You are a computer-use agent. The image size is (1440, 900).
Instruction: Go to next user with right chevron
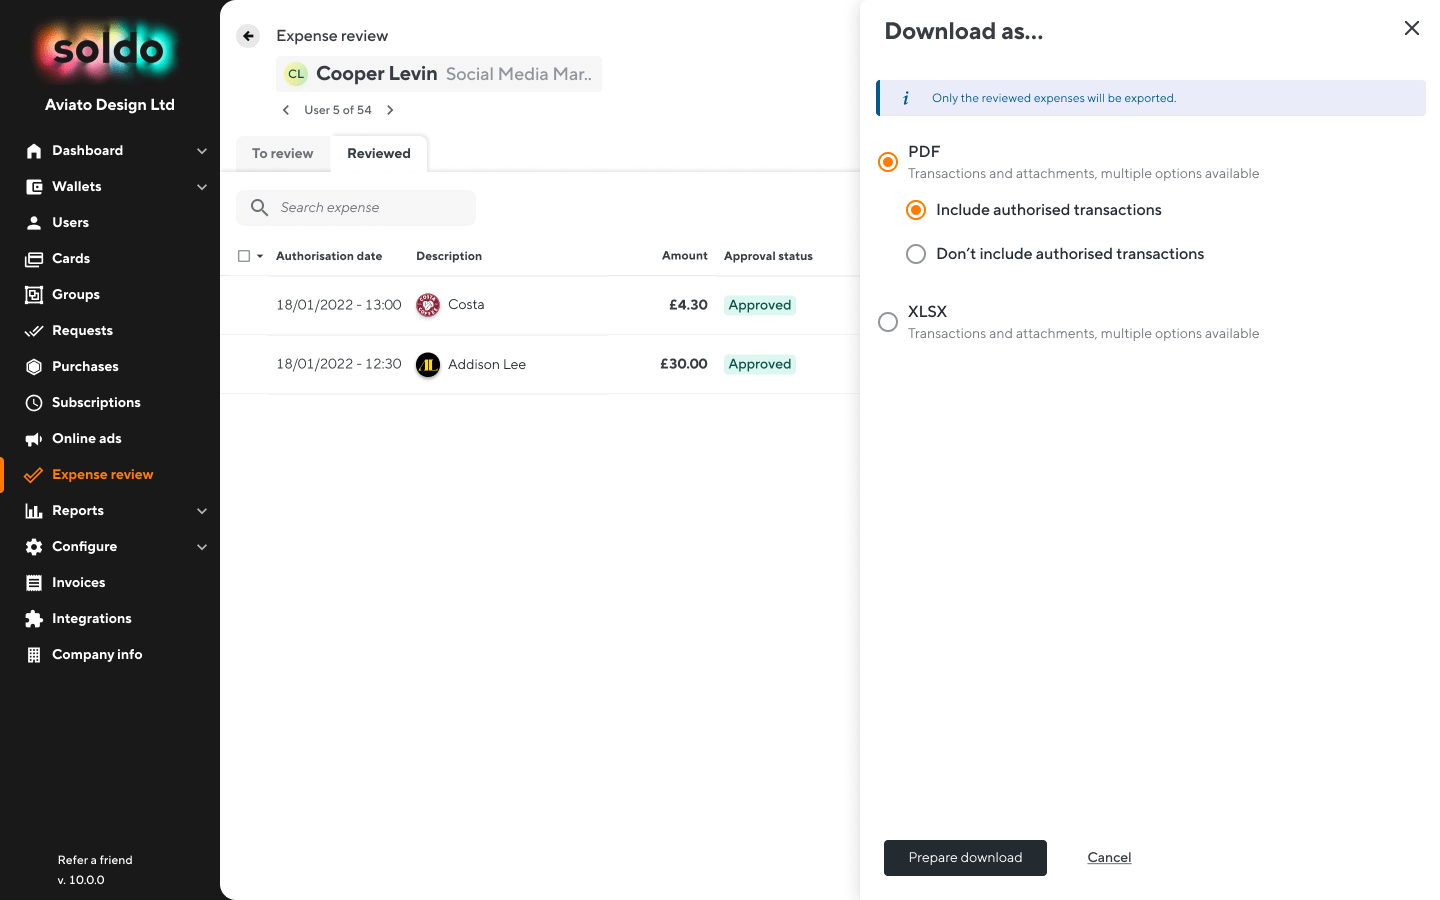[390, 110]
